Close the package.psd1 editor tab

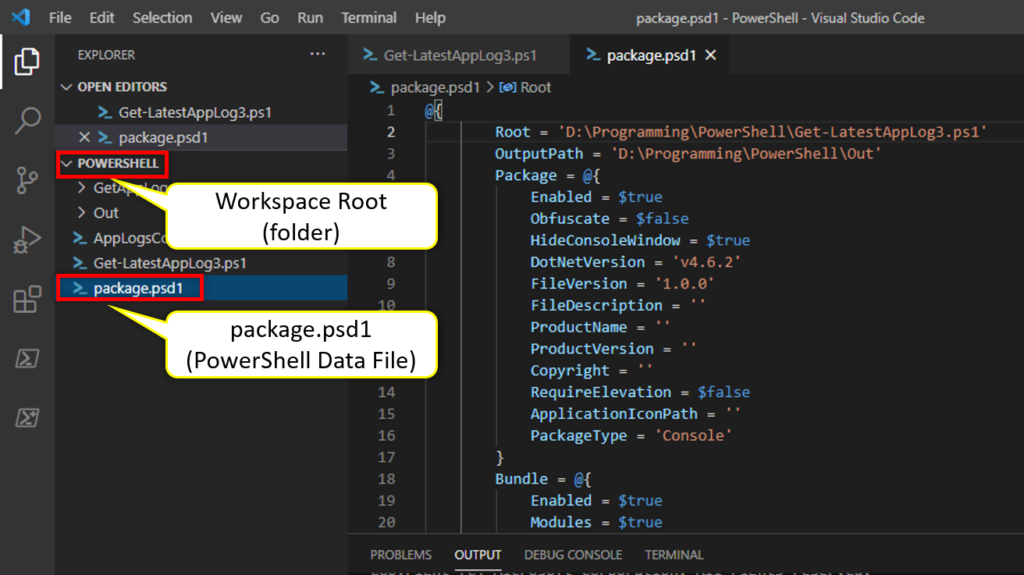tap(711, 55)
